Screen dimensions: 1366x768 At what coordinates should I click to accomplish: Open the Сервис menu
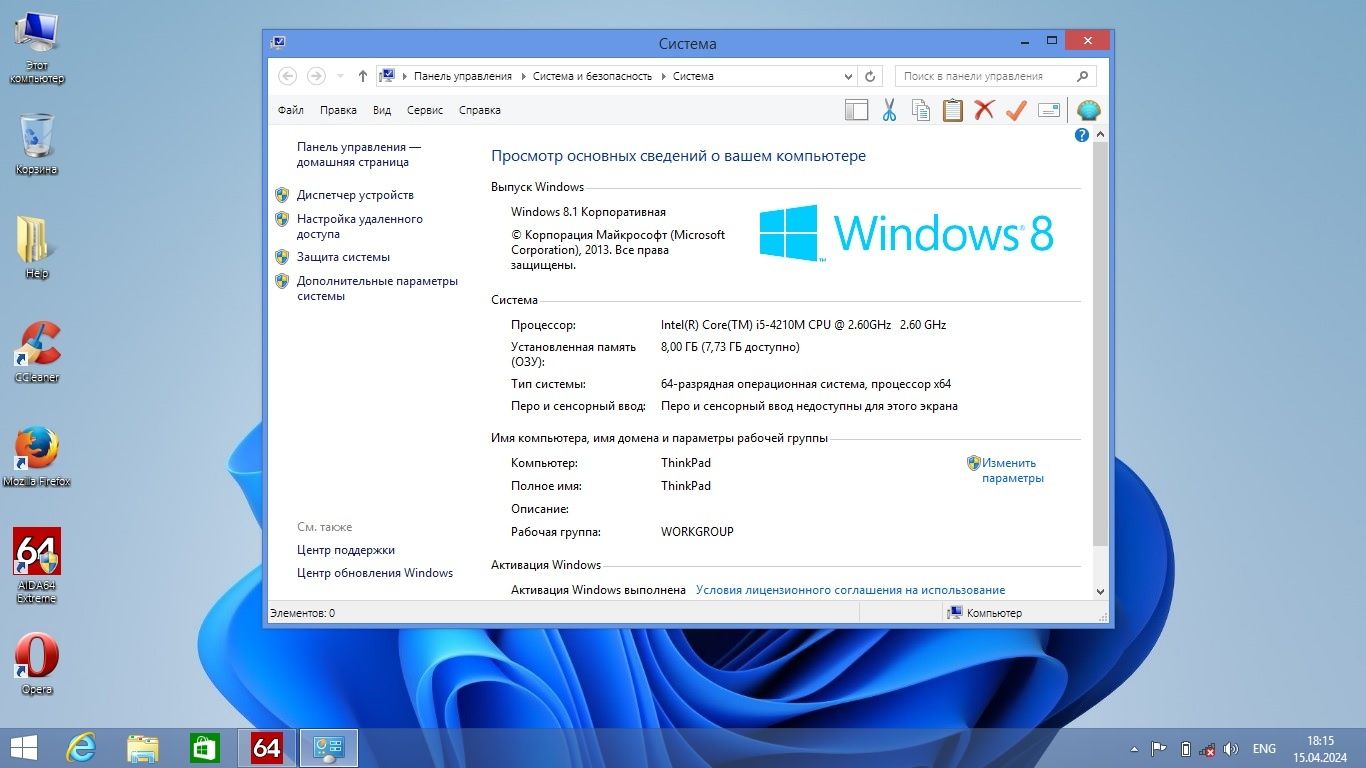tap(425, 110)
